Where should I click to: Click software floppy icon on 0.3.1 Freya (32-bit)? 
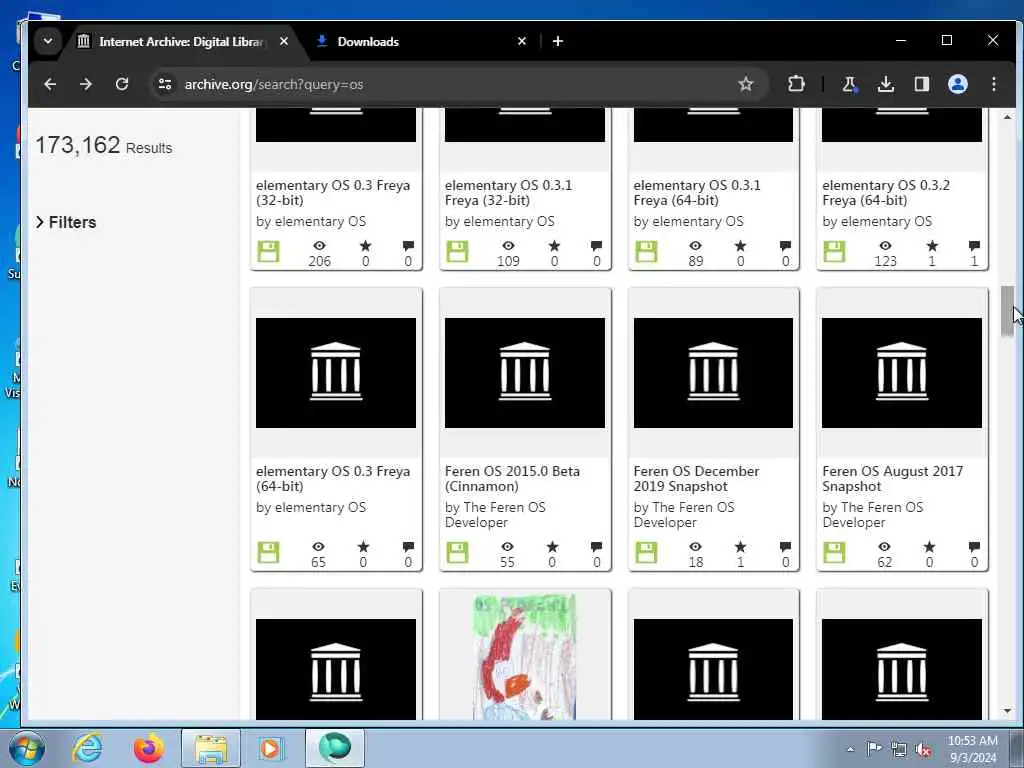[456, 251]
